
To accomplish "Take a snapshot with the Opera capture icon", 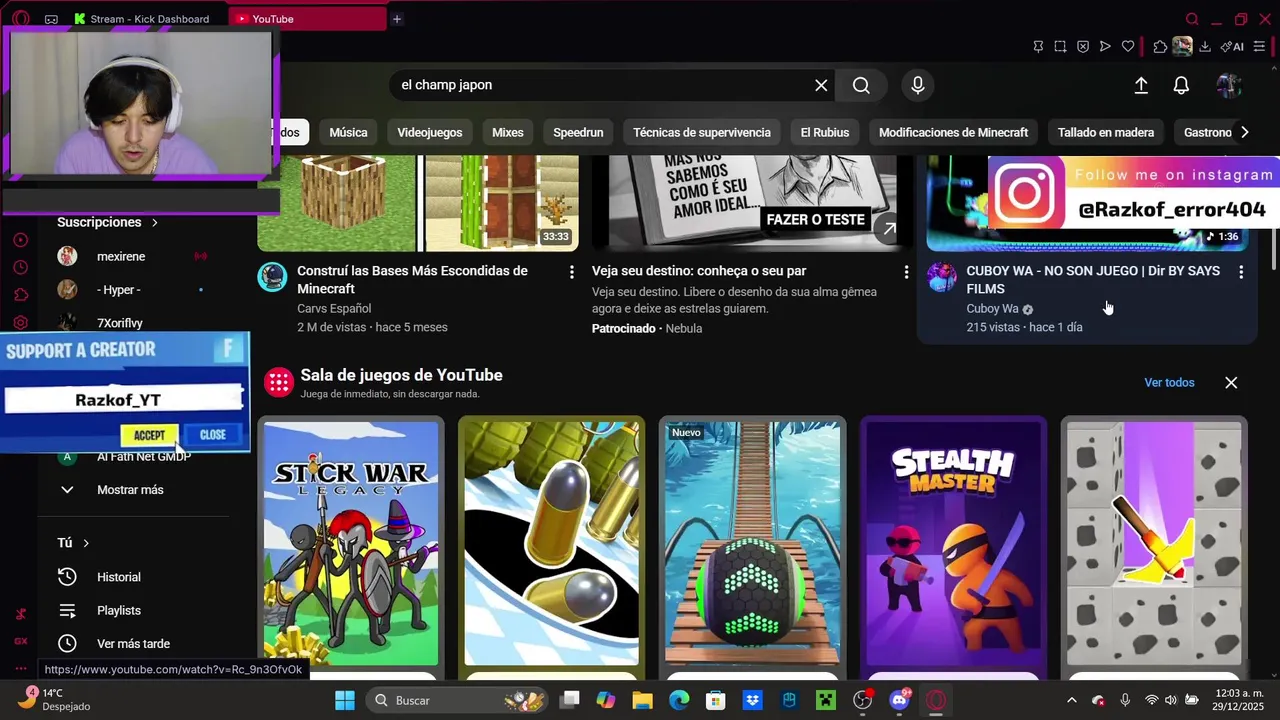I will click(x=1060, y=47).
